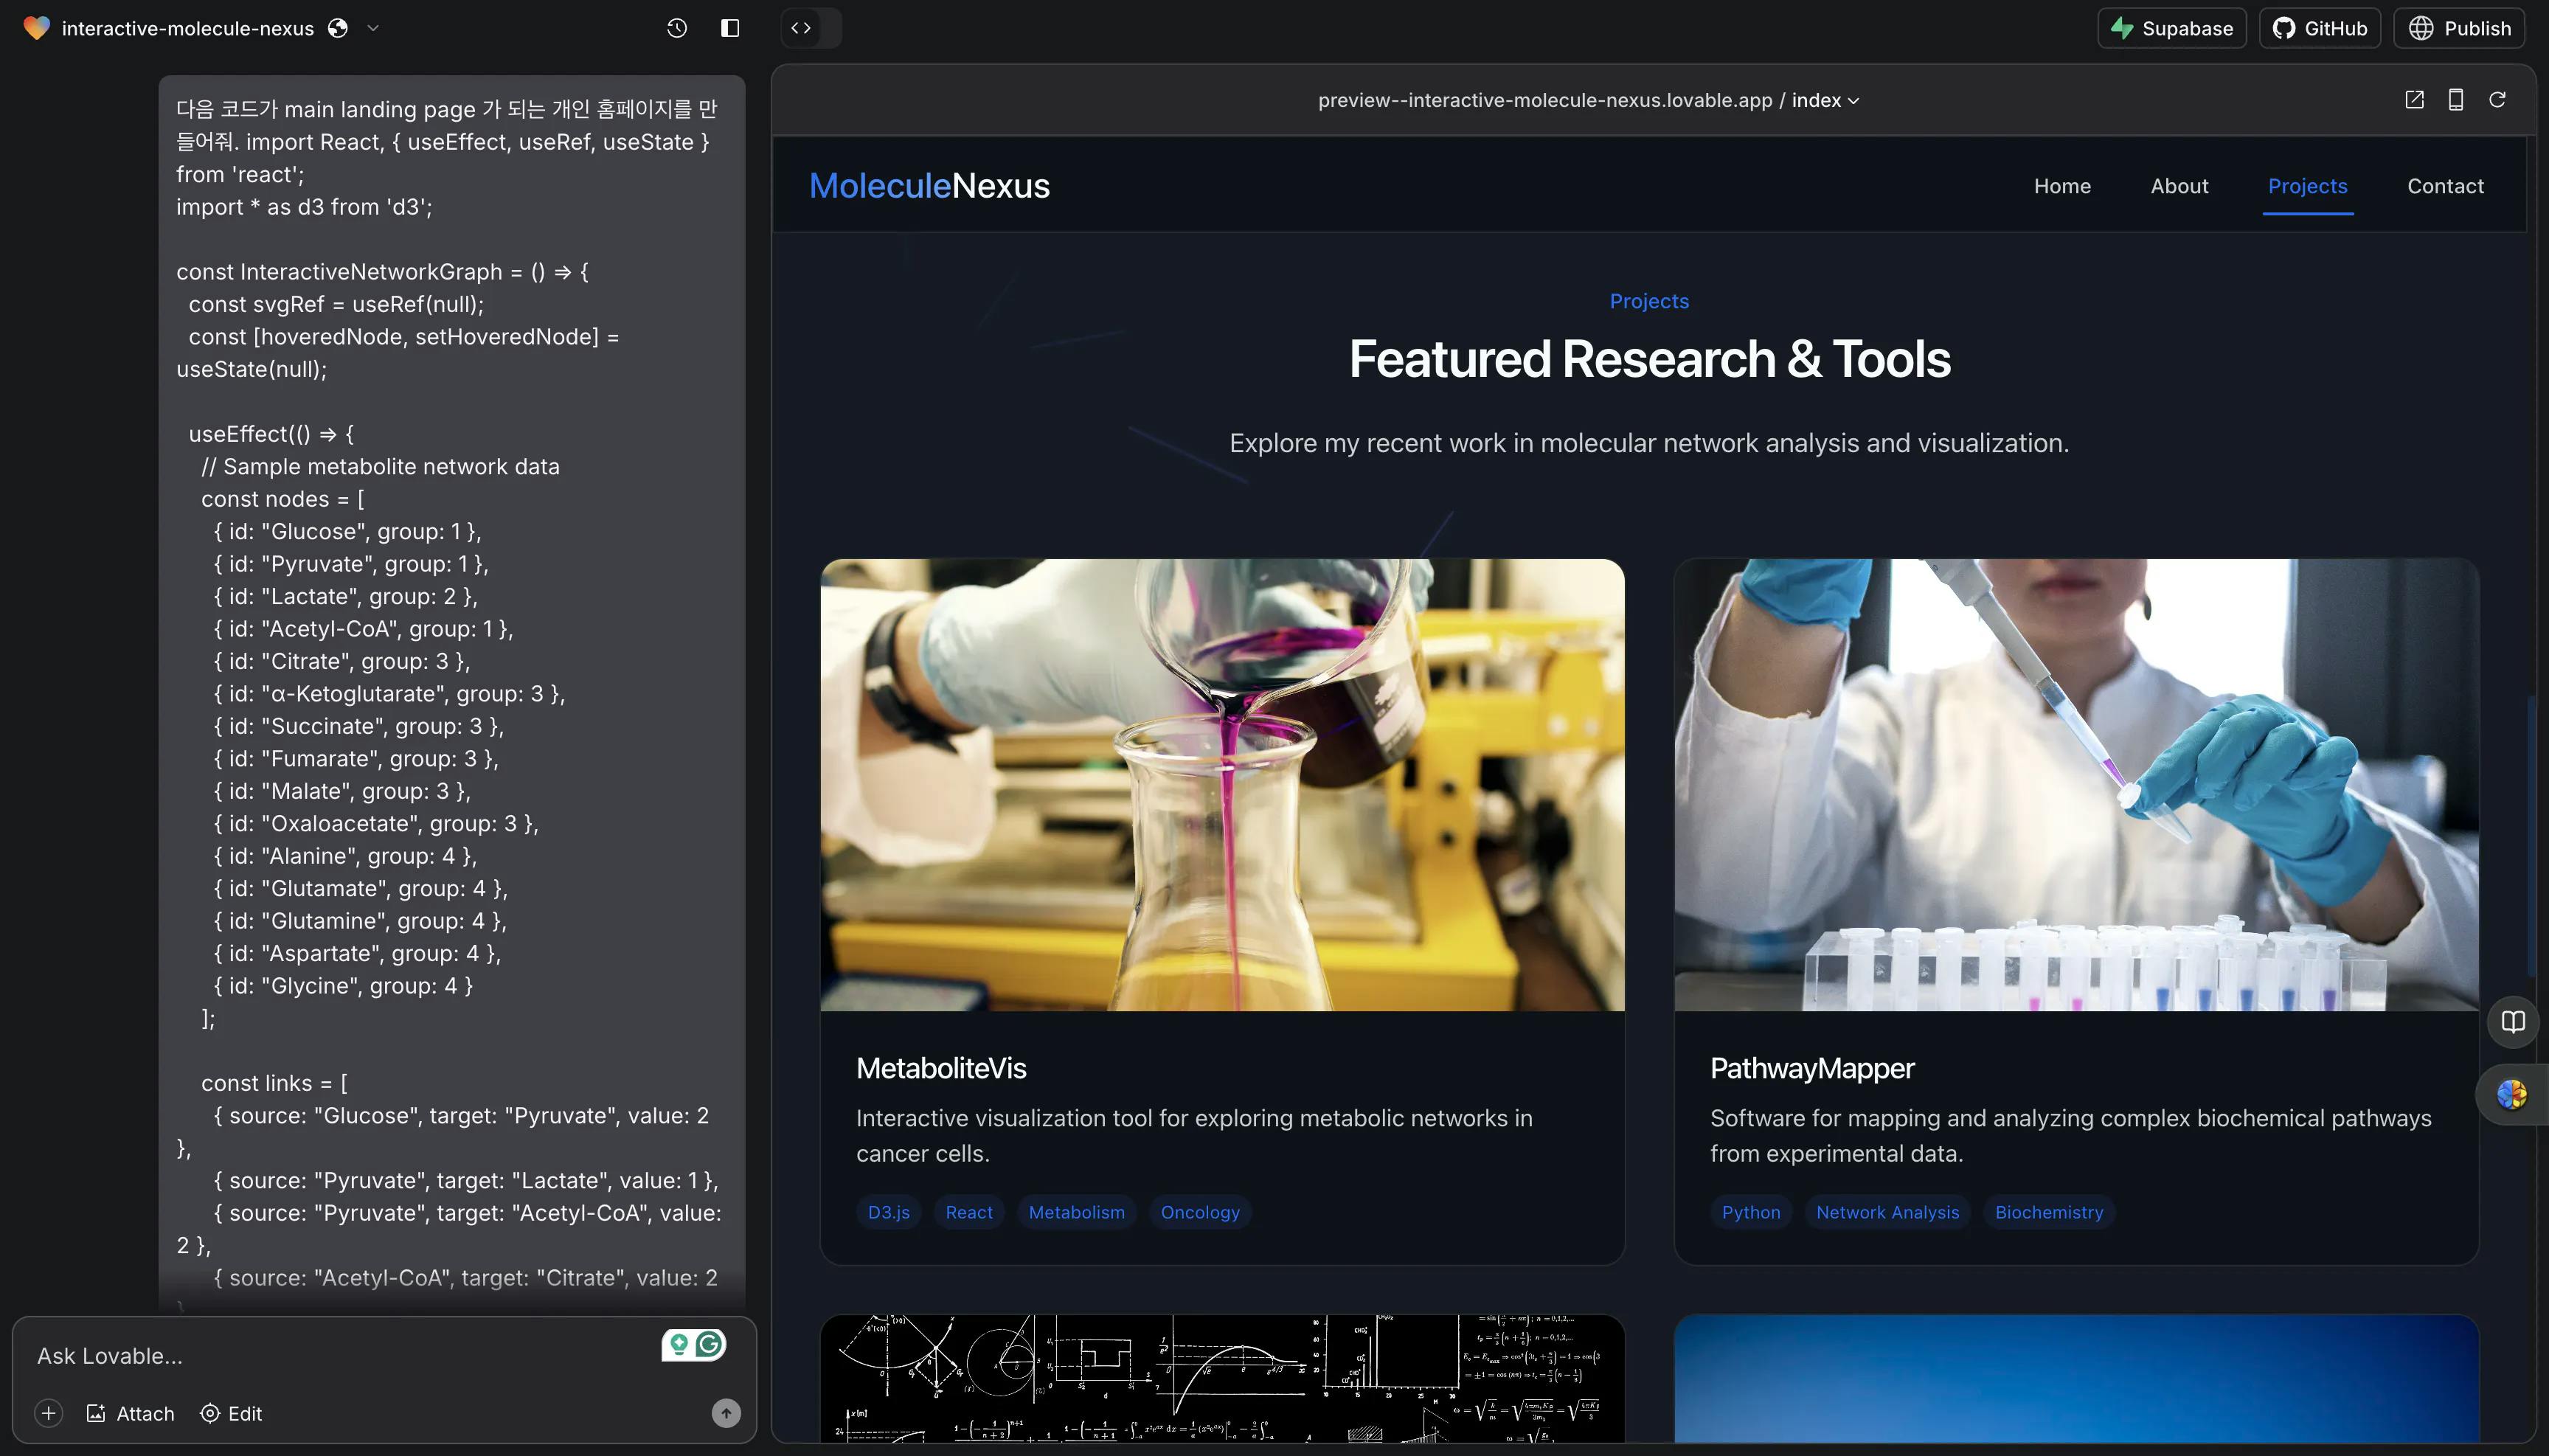The image size is (2549, 1456).
Task: Open preview in new tab icon
Action: click(x=2414, y=100)
